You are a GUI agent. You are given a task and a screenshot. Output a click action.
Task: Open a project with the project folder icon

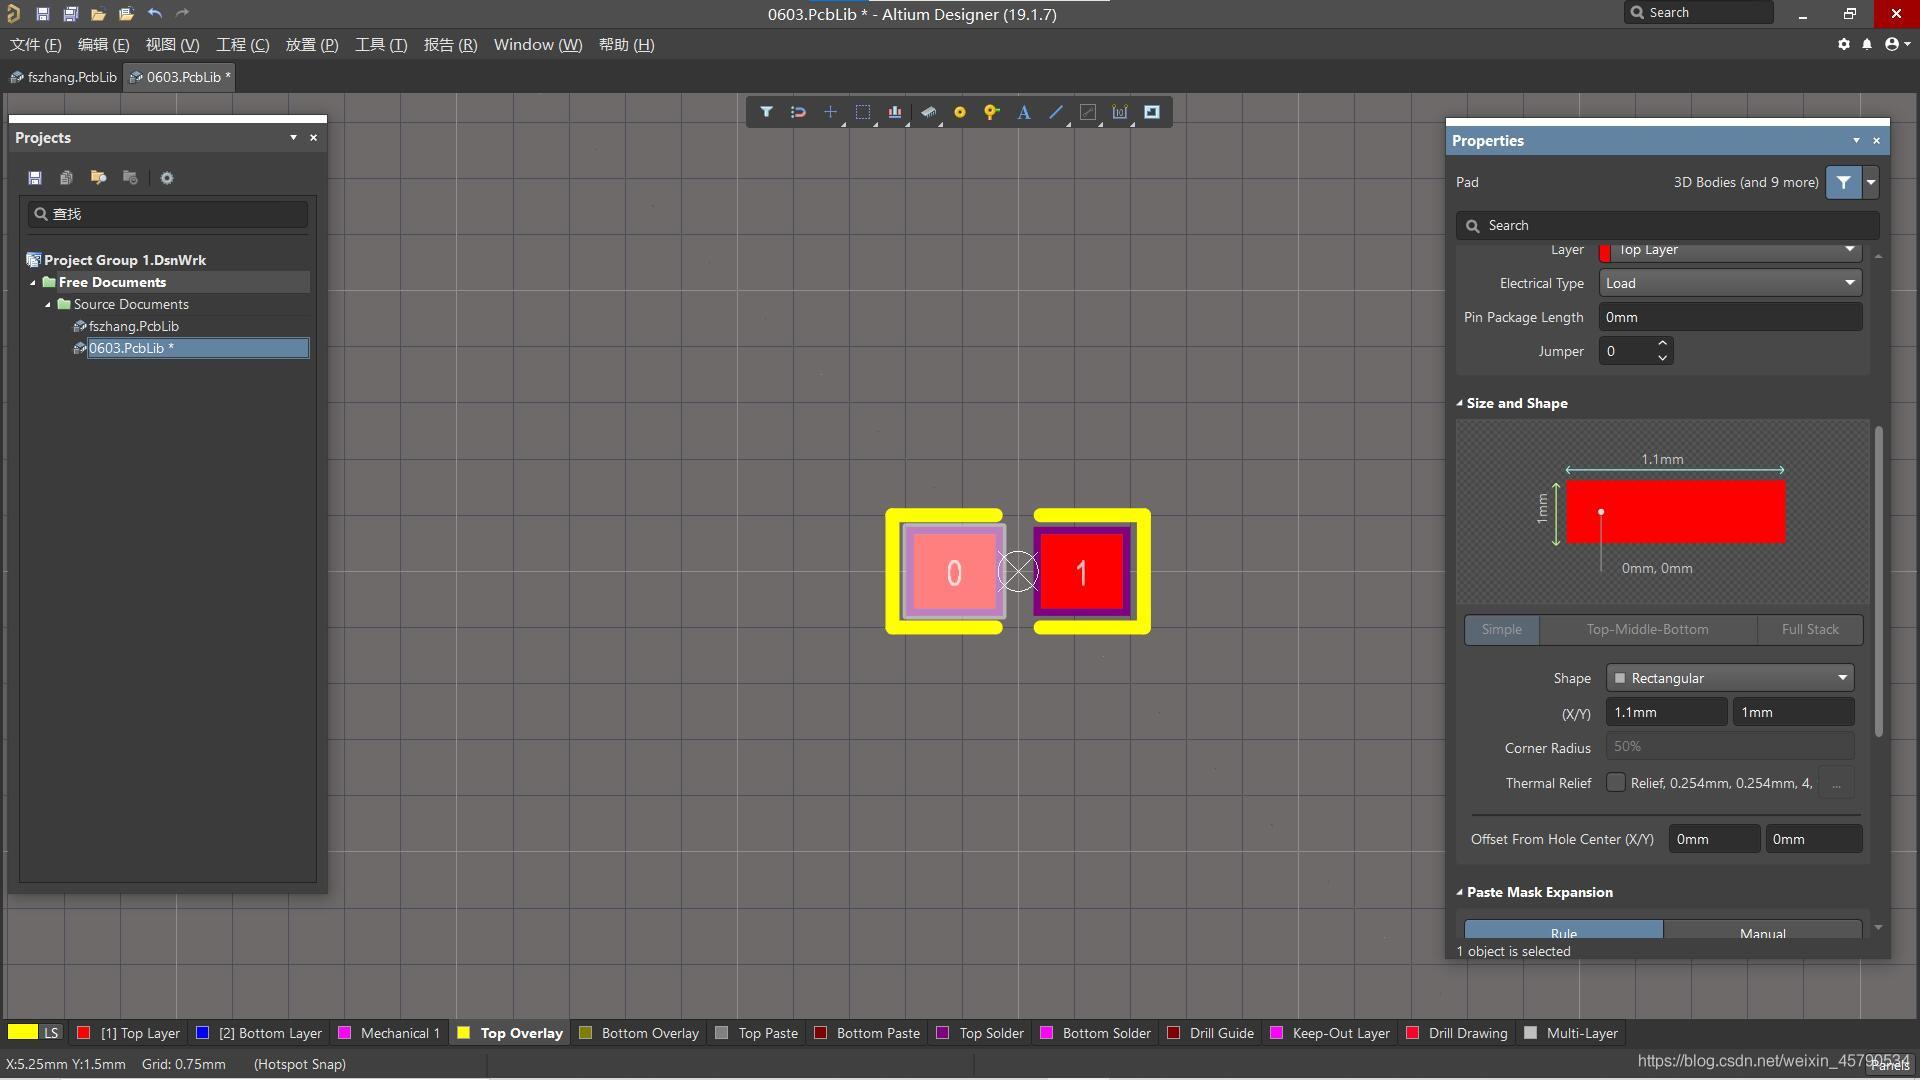point(126,14)
